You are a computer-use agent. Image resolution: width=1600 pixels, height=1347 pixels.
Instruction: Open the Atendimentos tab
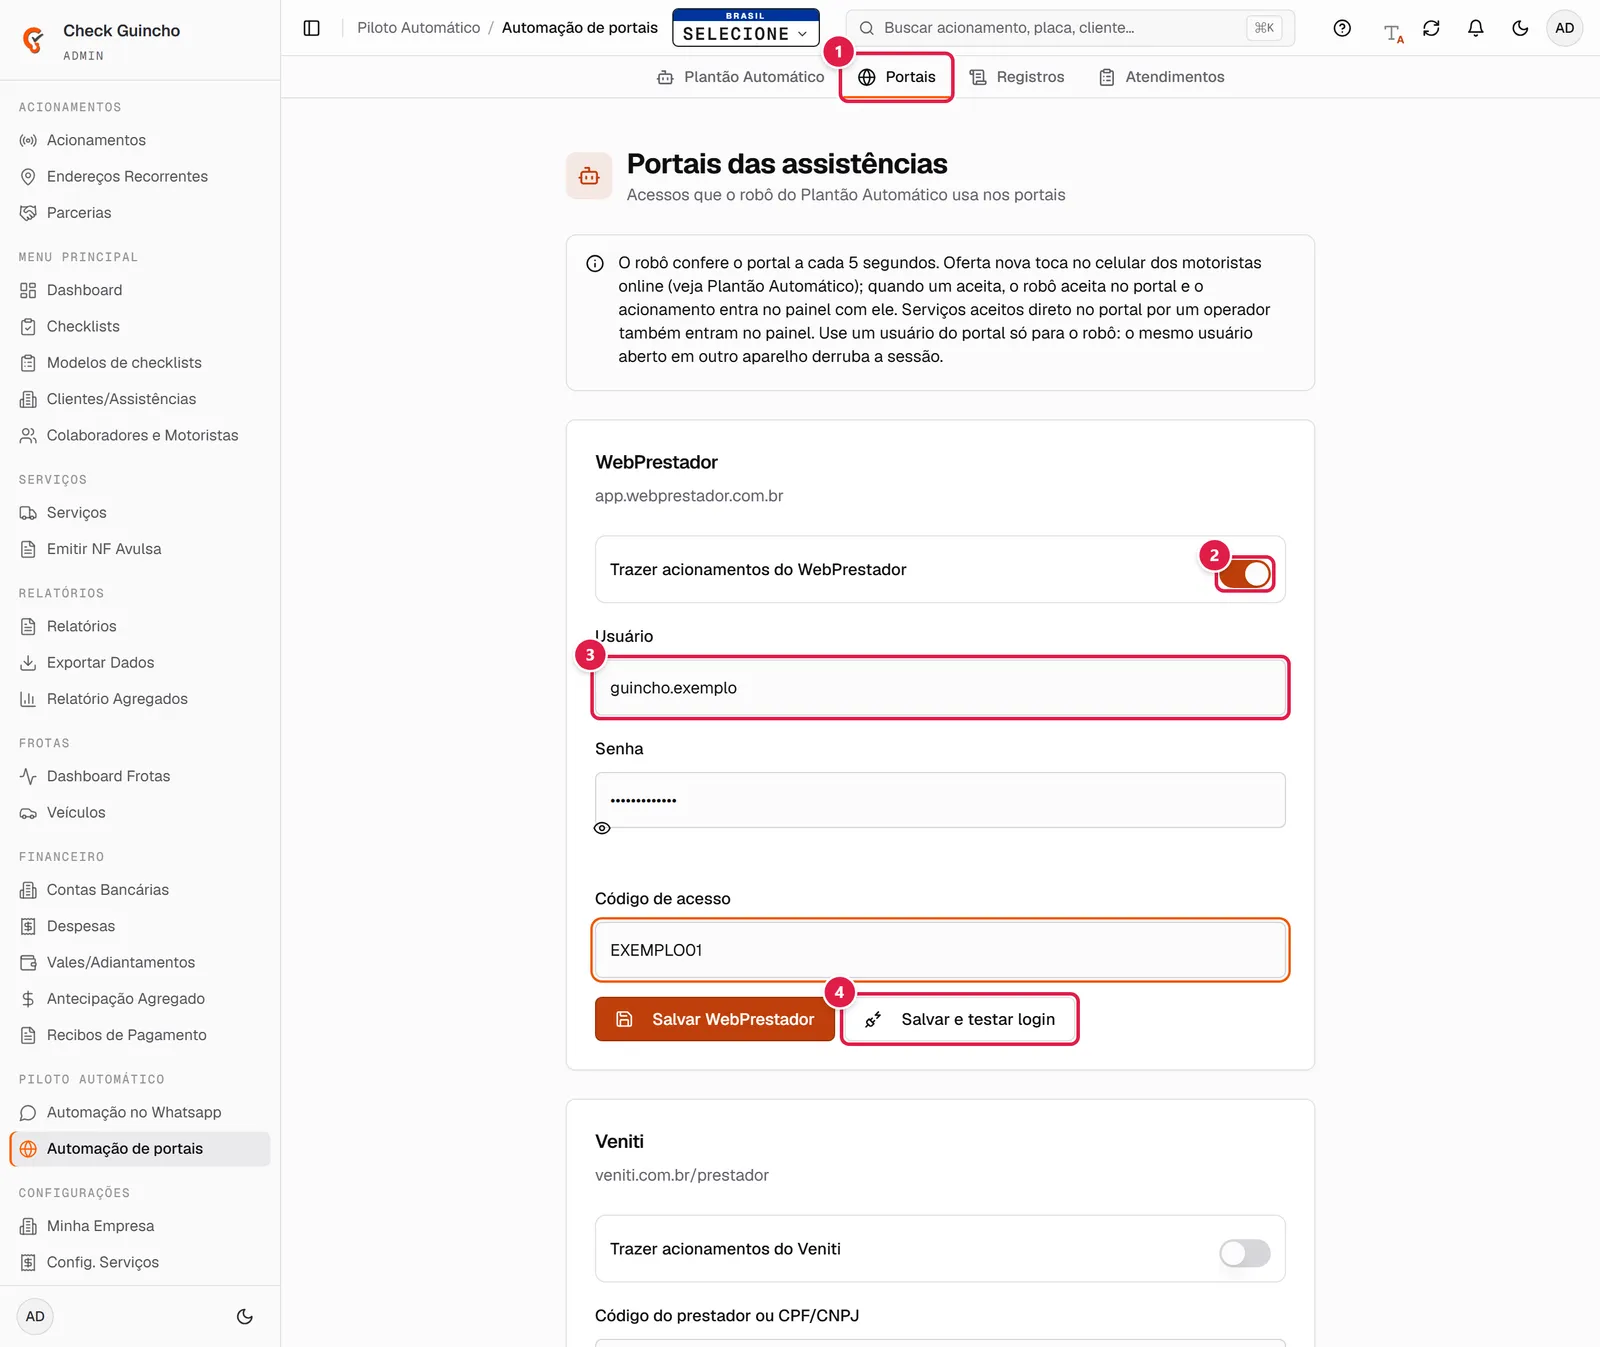coord(1161,77)
